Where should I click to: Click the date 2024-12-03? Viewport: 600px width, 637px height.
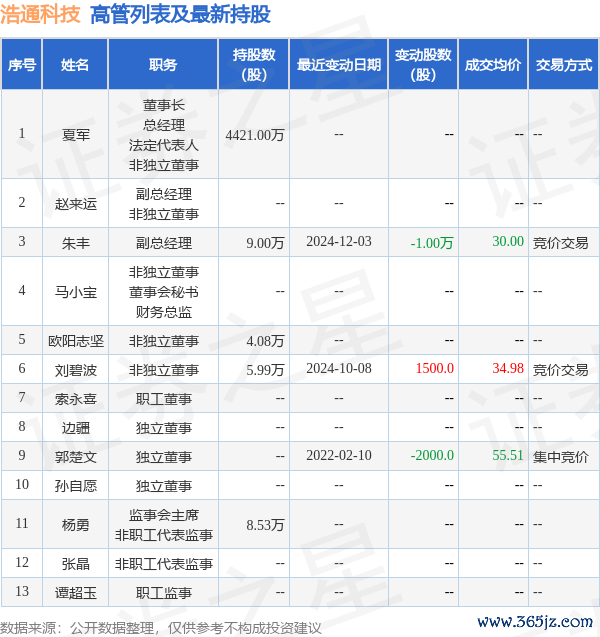pos(339,241)
